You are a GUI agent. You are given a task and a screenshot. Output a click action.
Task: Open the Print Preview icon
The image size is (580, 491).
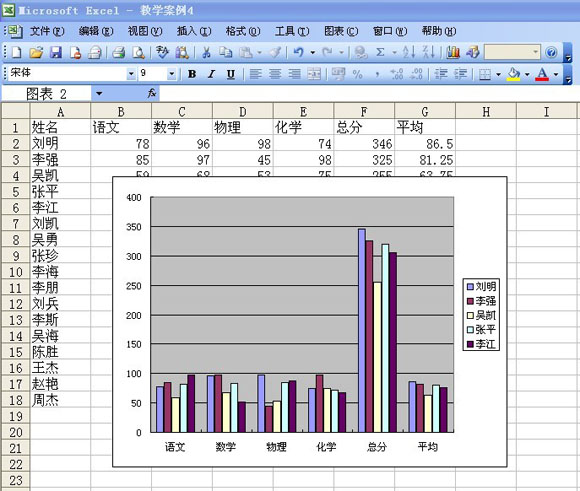coord(139,53)
